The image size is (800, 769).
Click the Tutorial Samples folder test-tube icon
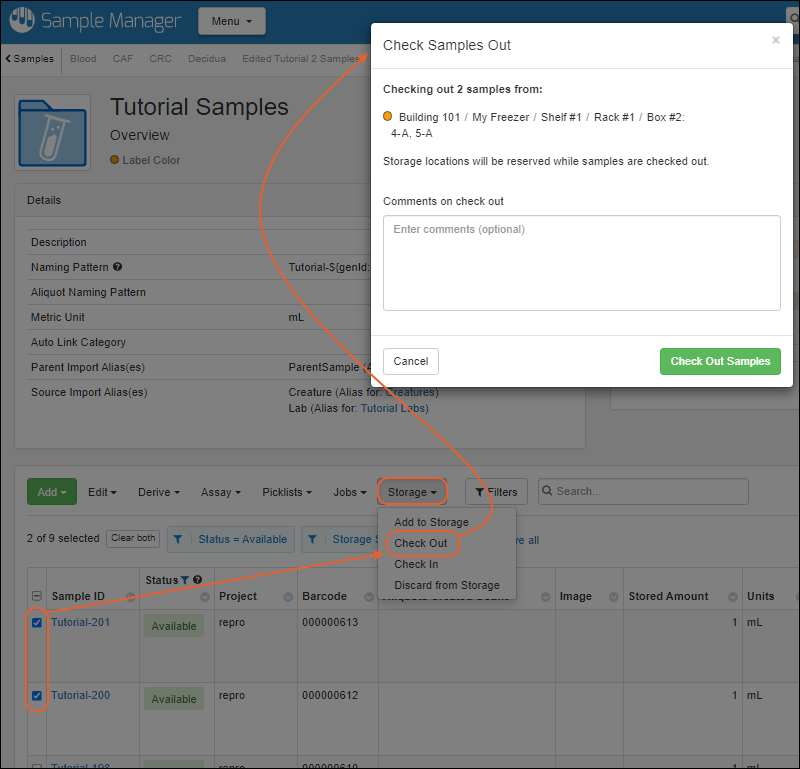(52, 132)
